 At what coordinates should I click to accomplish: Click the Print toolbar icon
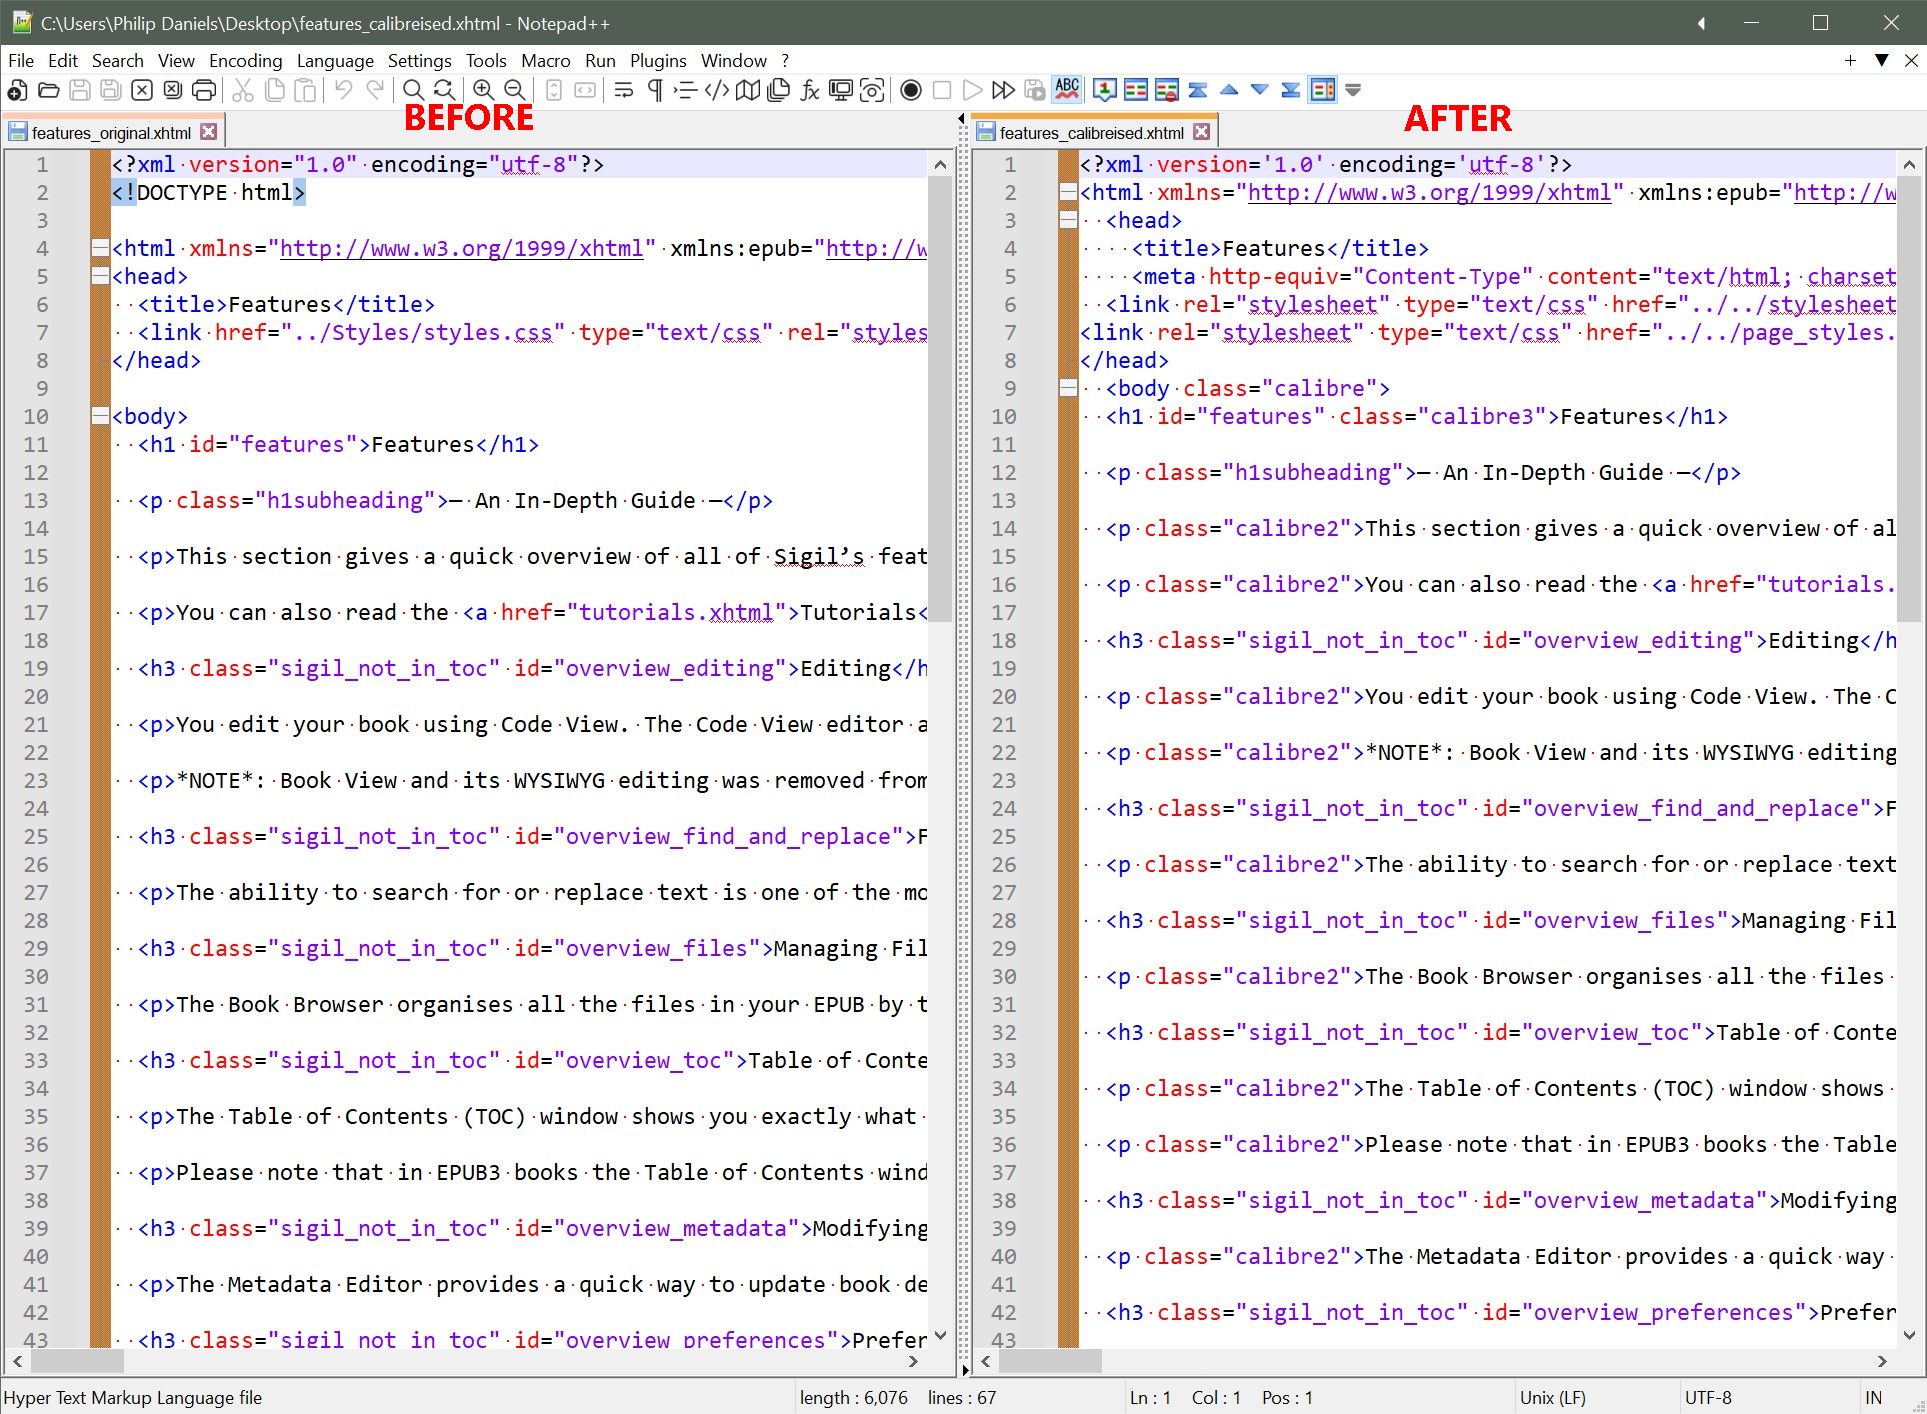pyautogui.click(x=203, y=91)
